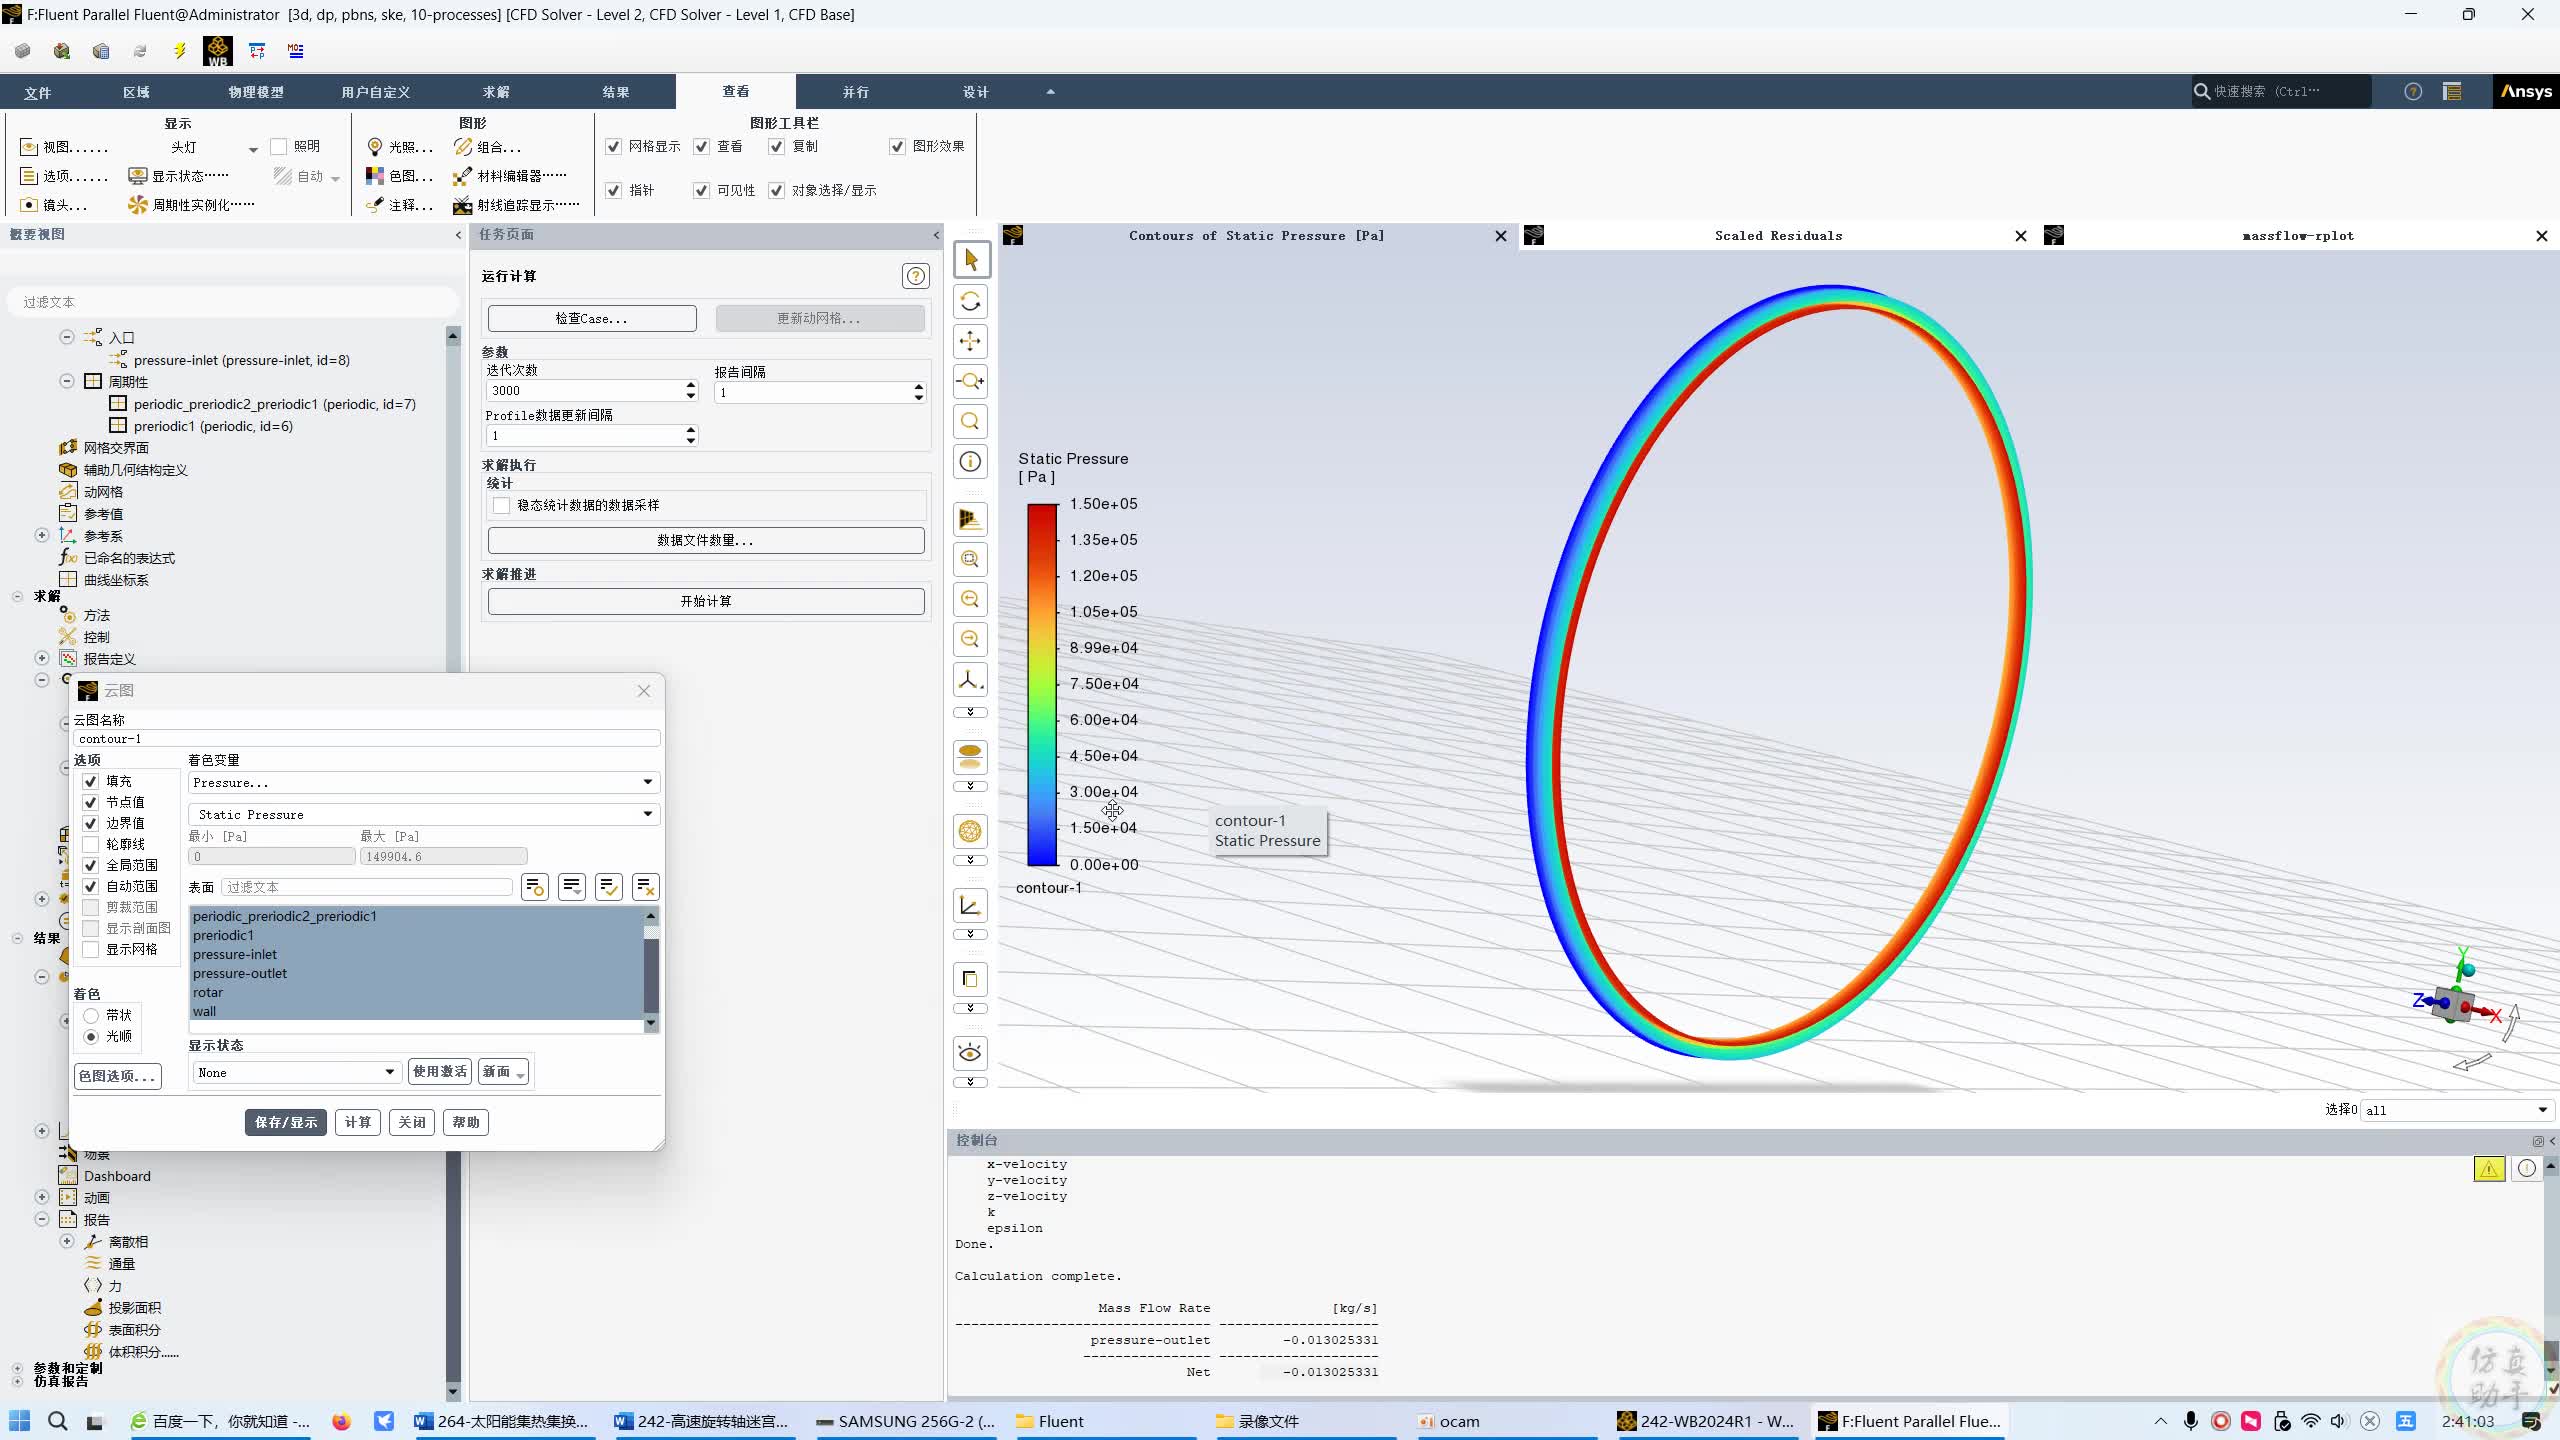This screenshot has width=2560, height=1440.
Task: Expand the 报告定义 tree node
Action: coord(42,658)
